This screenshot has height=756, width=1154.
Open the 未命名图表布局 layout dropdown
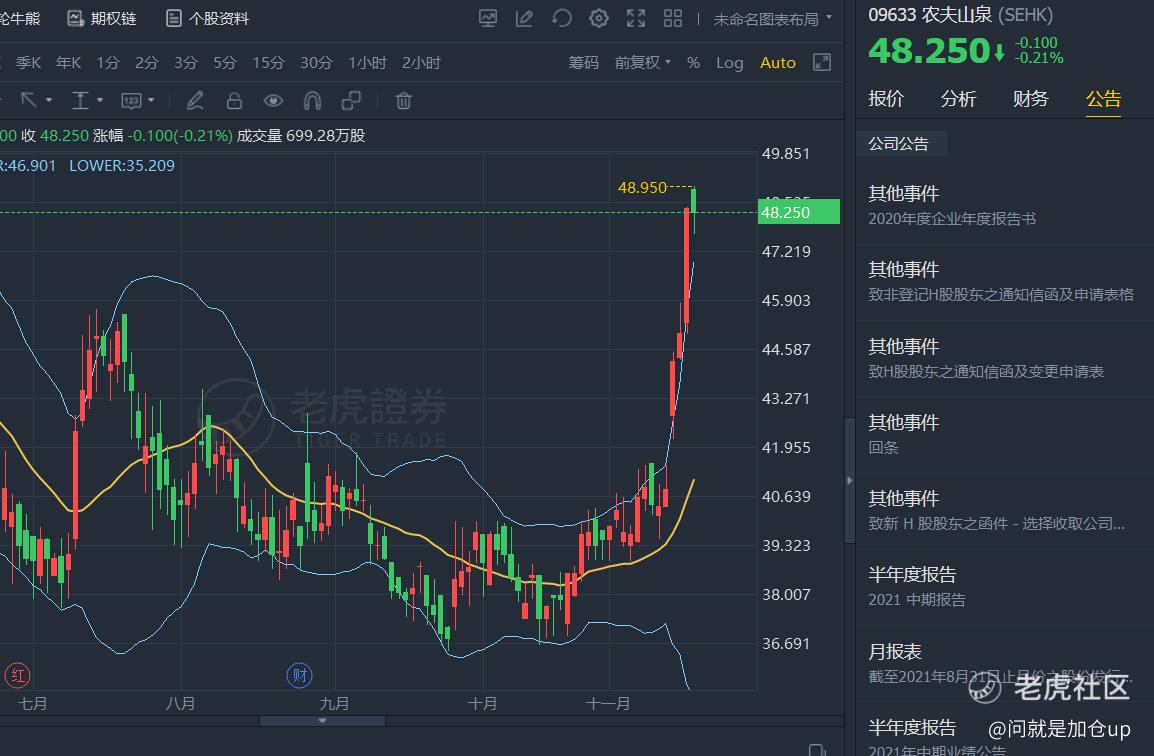tap(773, 19)
